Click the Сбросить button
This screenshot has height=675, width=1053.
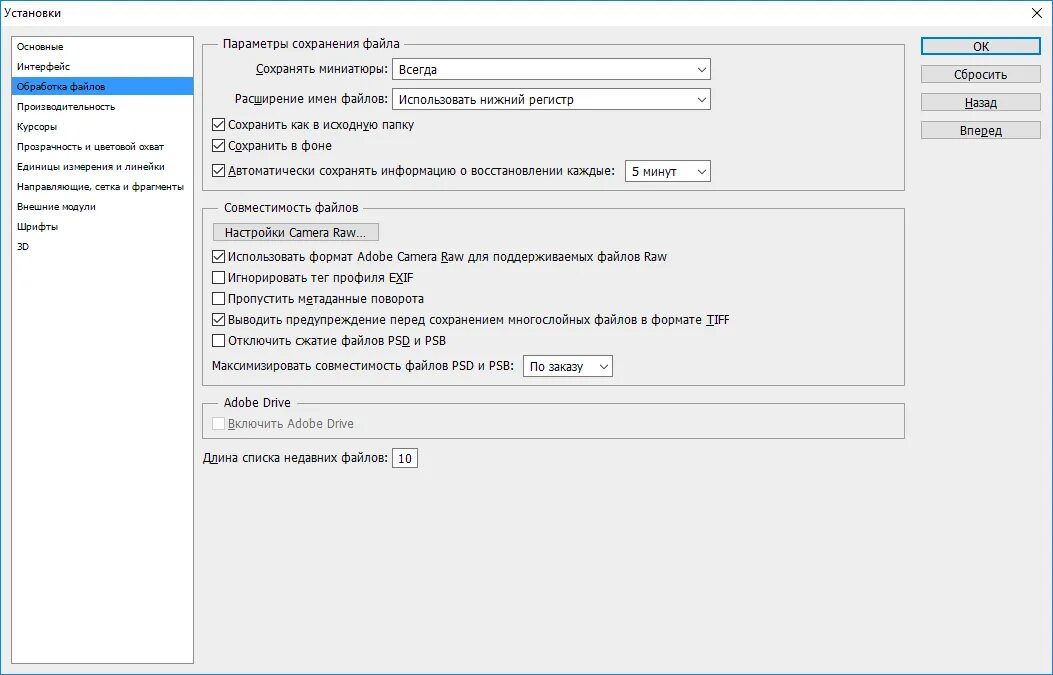tap(980, 75)
